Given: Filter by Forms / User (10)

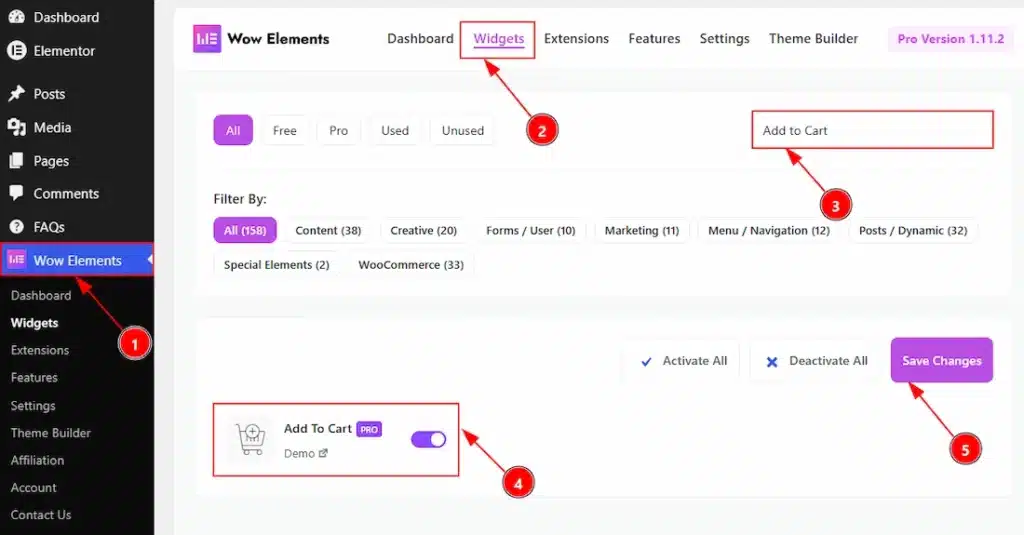Looking at the screenshot, I should click(x=530, y=231).
